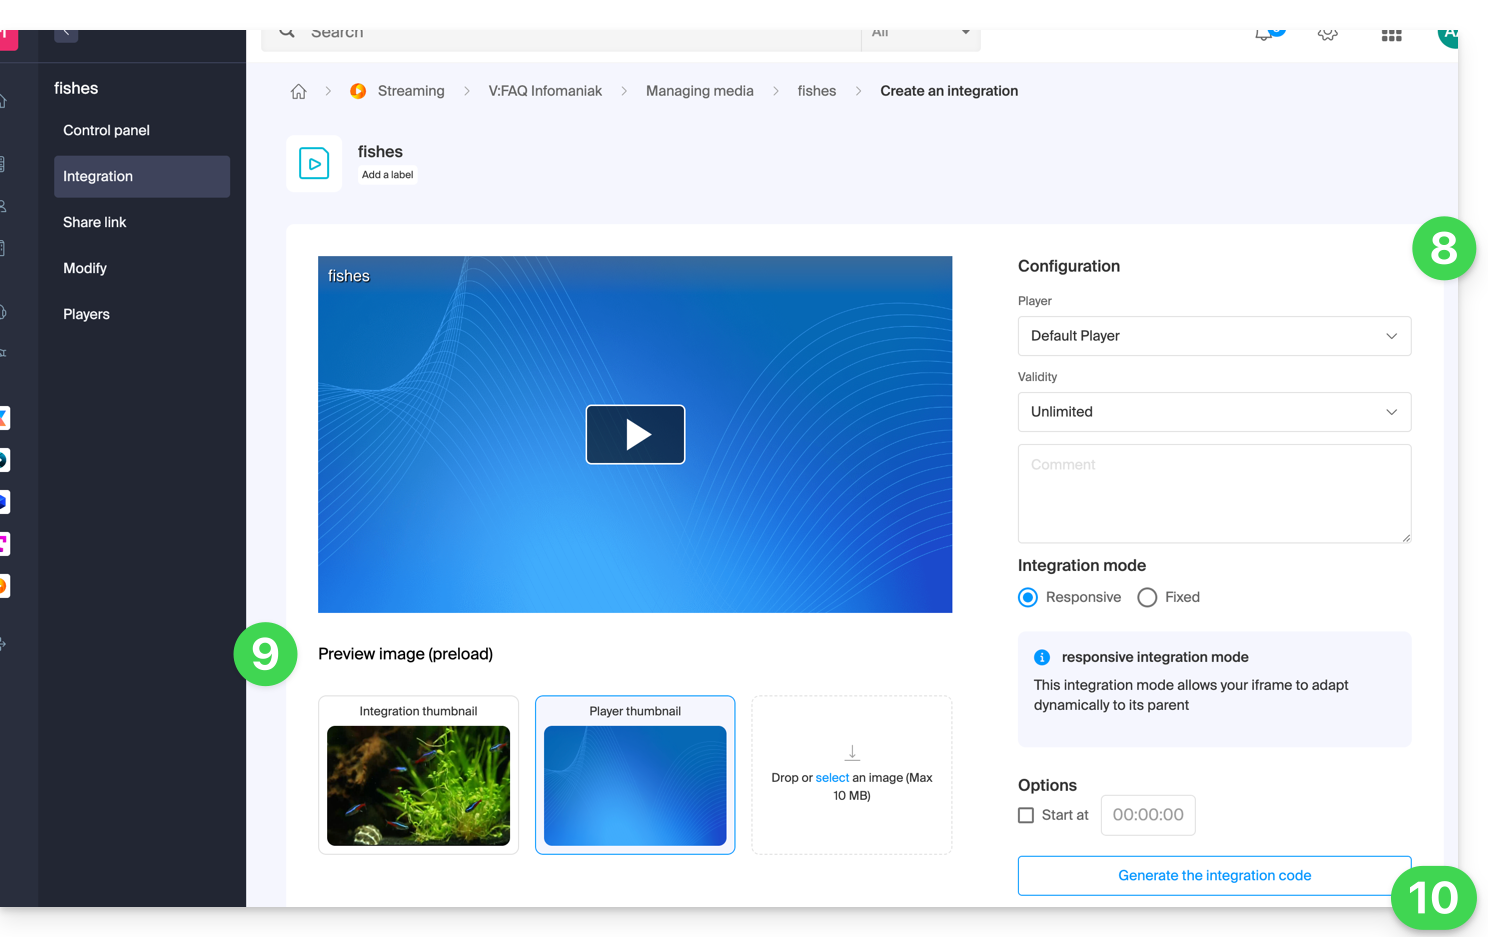Open the Default Player dropdown
Viewport: 1488px width, 937px height.
point(1214,336)
